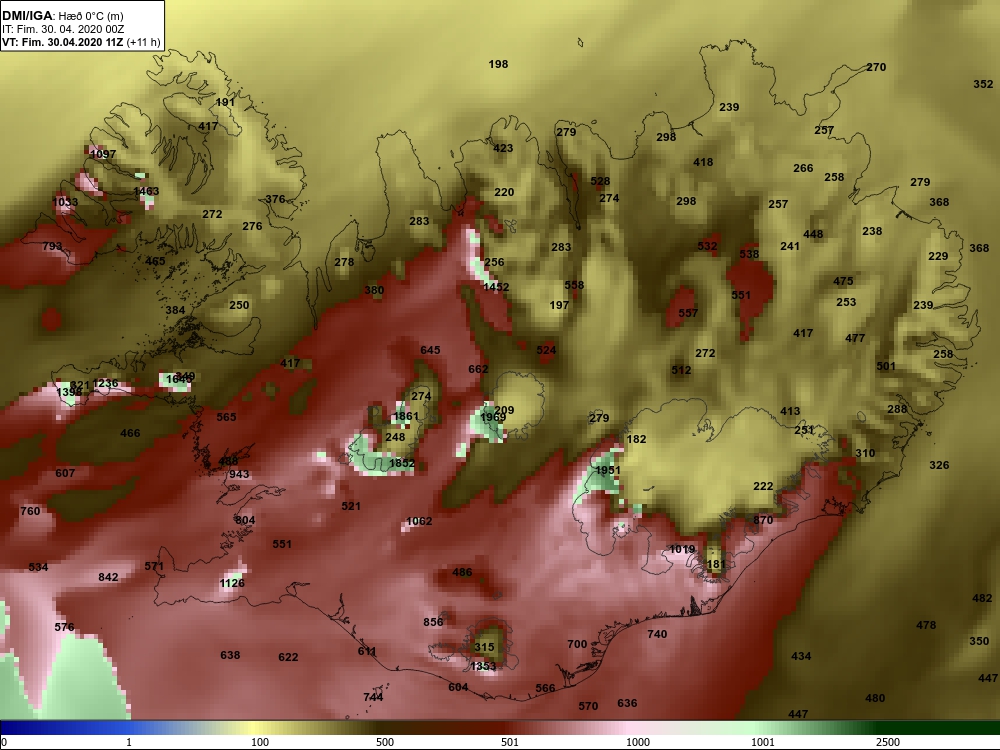Click the map value 1463 in the Westfjords
The height and width of the screenshot is (750, 1000).
(x=146, y=191)
